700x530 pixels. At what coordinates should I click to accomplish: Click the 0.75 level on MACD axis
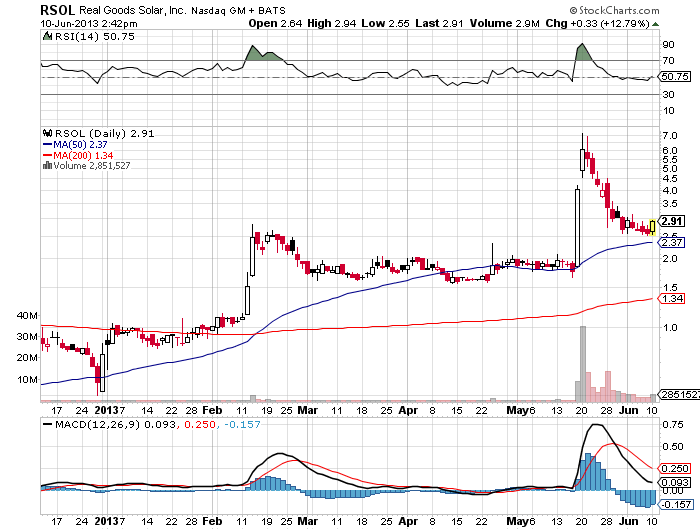672,424
